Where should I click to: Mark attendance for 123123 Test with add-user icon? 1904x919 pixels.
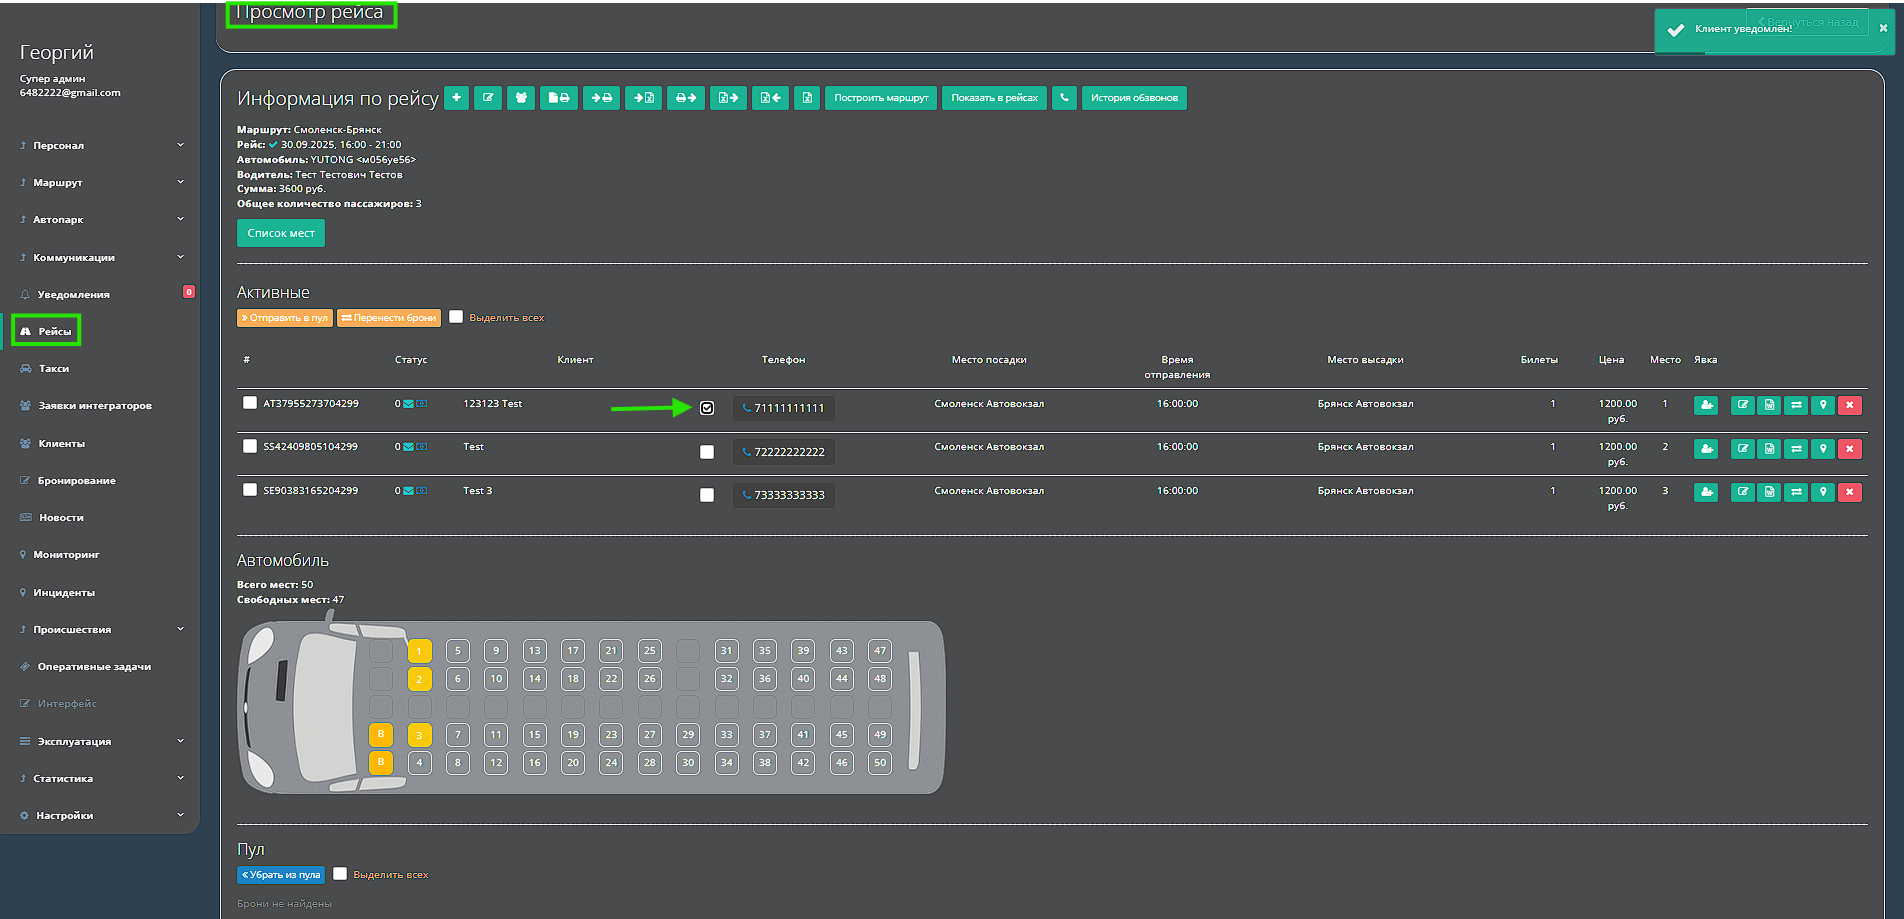[1706, 405]
